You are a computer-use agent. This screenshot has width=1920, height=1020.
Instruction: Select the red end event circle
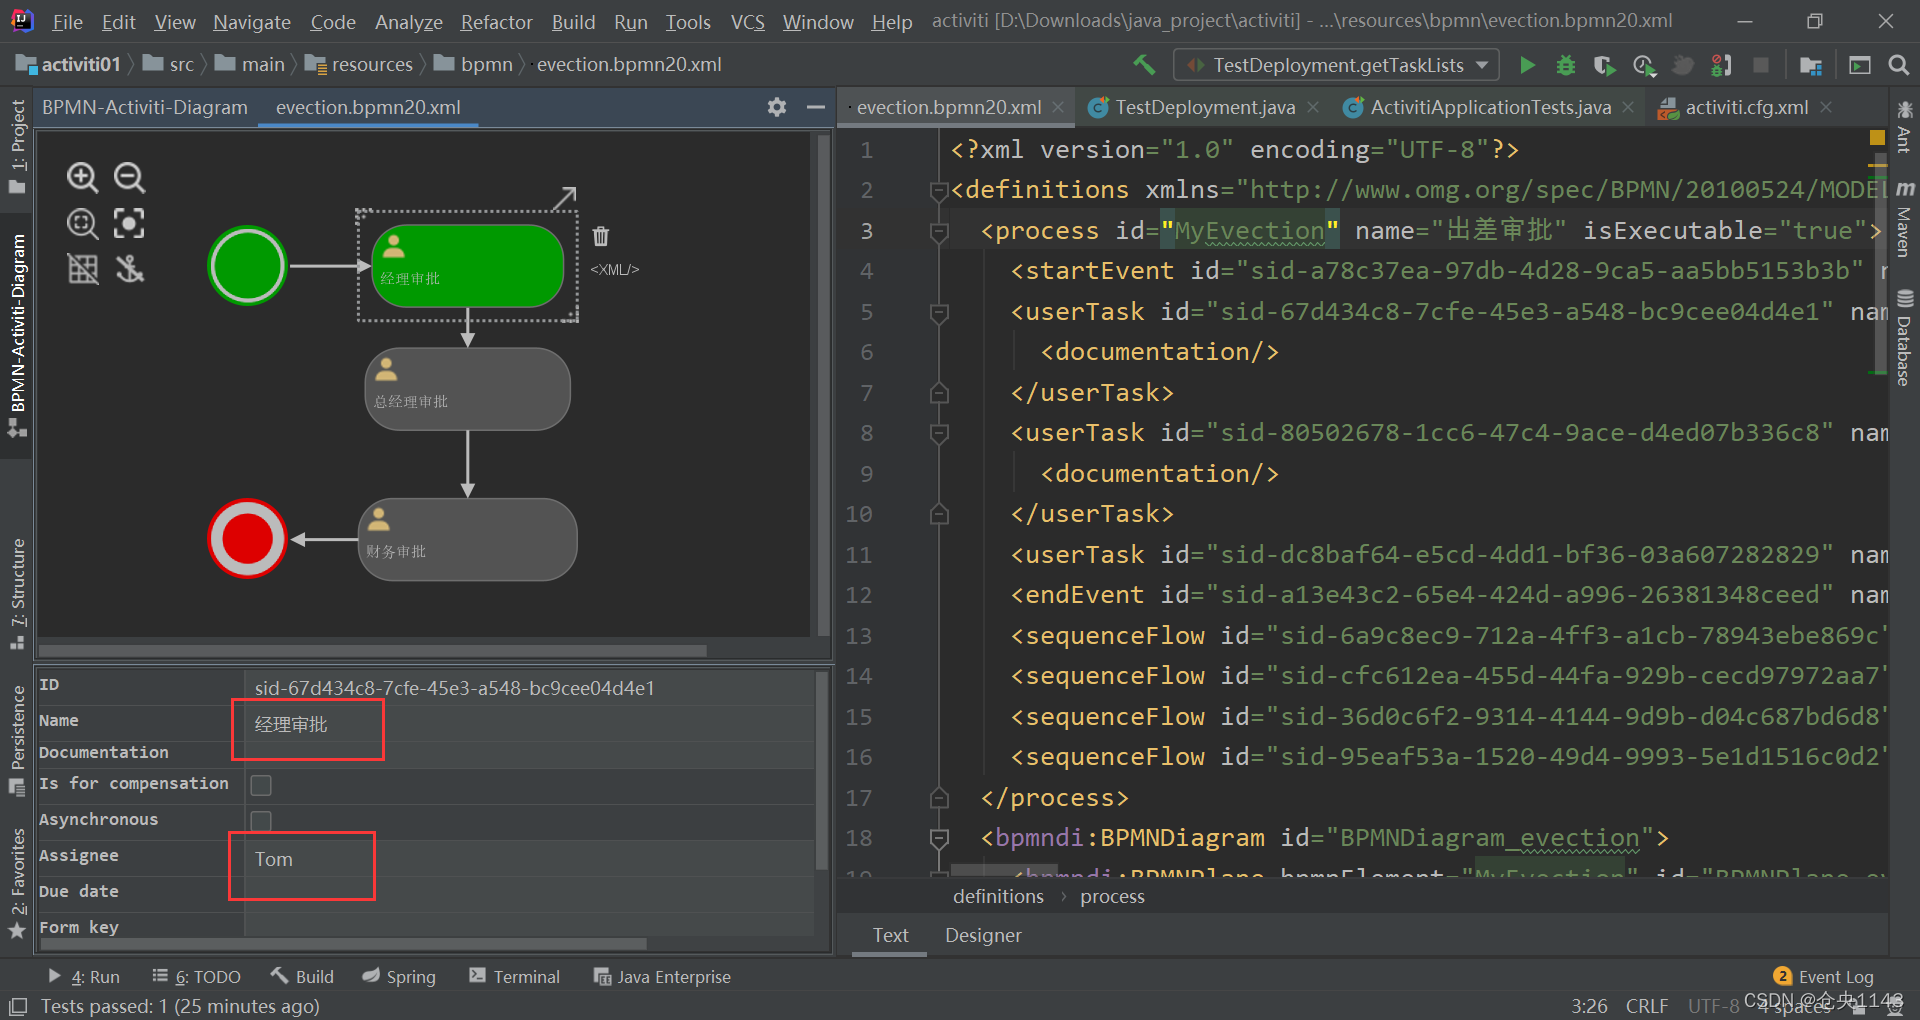(247, 539)
